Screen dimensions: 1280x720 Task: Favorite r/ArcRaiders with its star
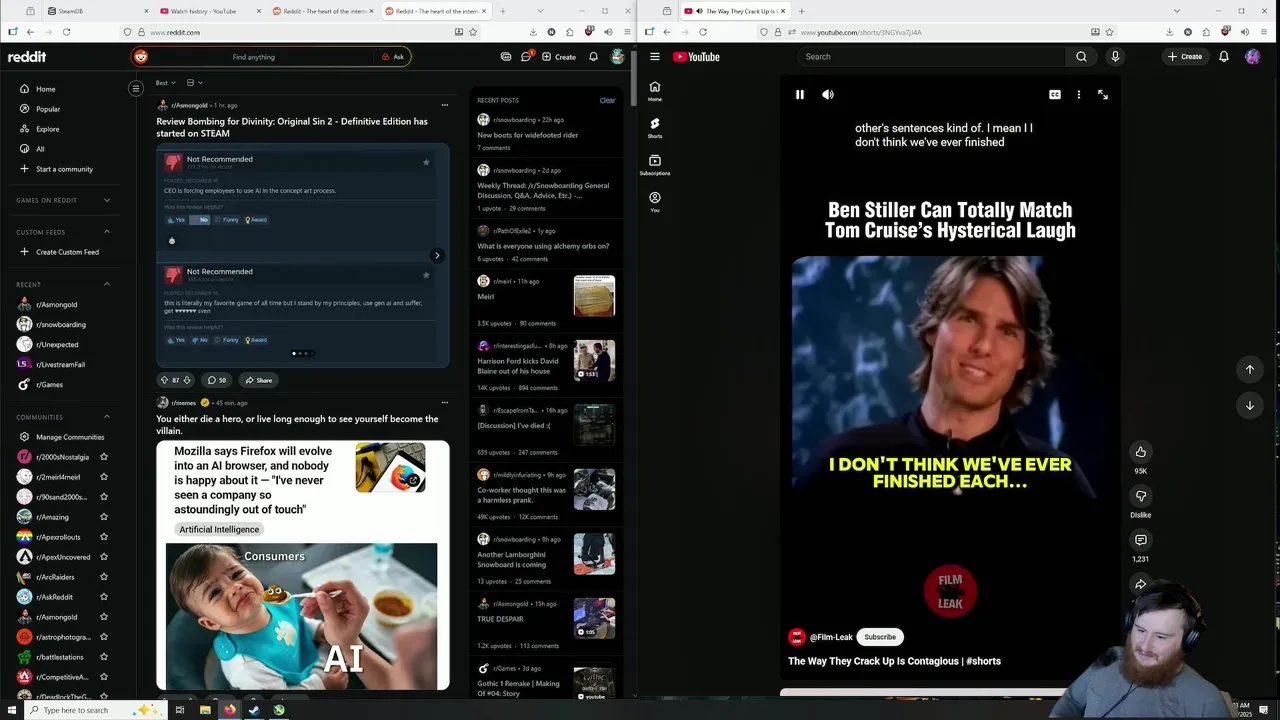(104, 577)
